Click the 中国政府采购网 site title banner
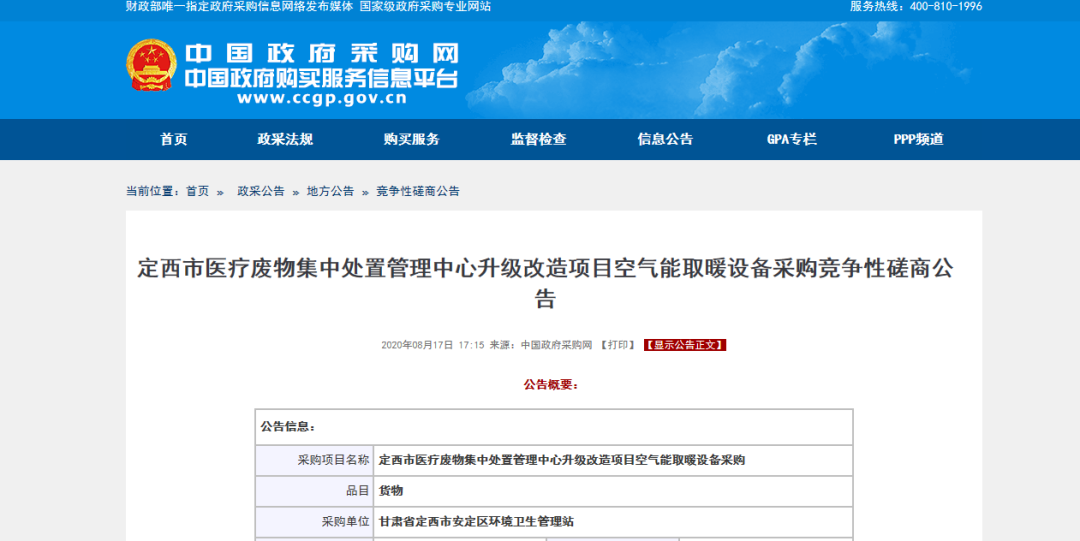 [x=322, y=54]
